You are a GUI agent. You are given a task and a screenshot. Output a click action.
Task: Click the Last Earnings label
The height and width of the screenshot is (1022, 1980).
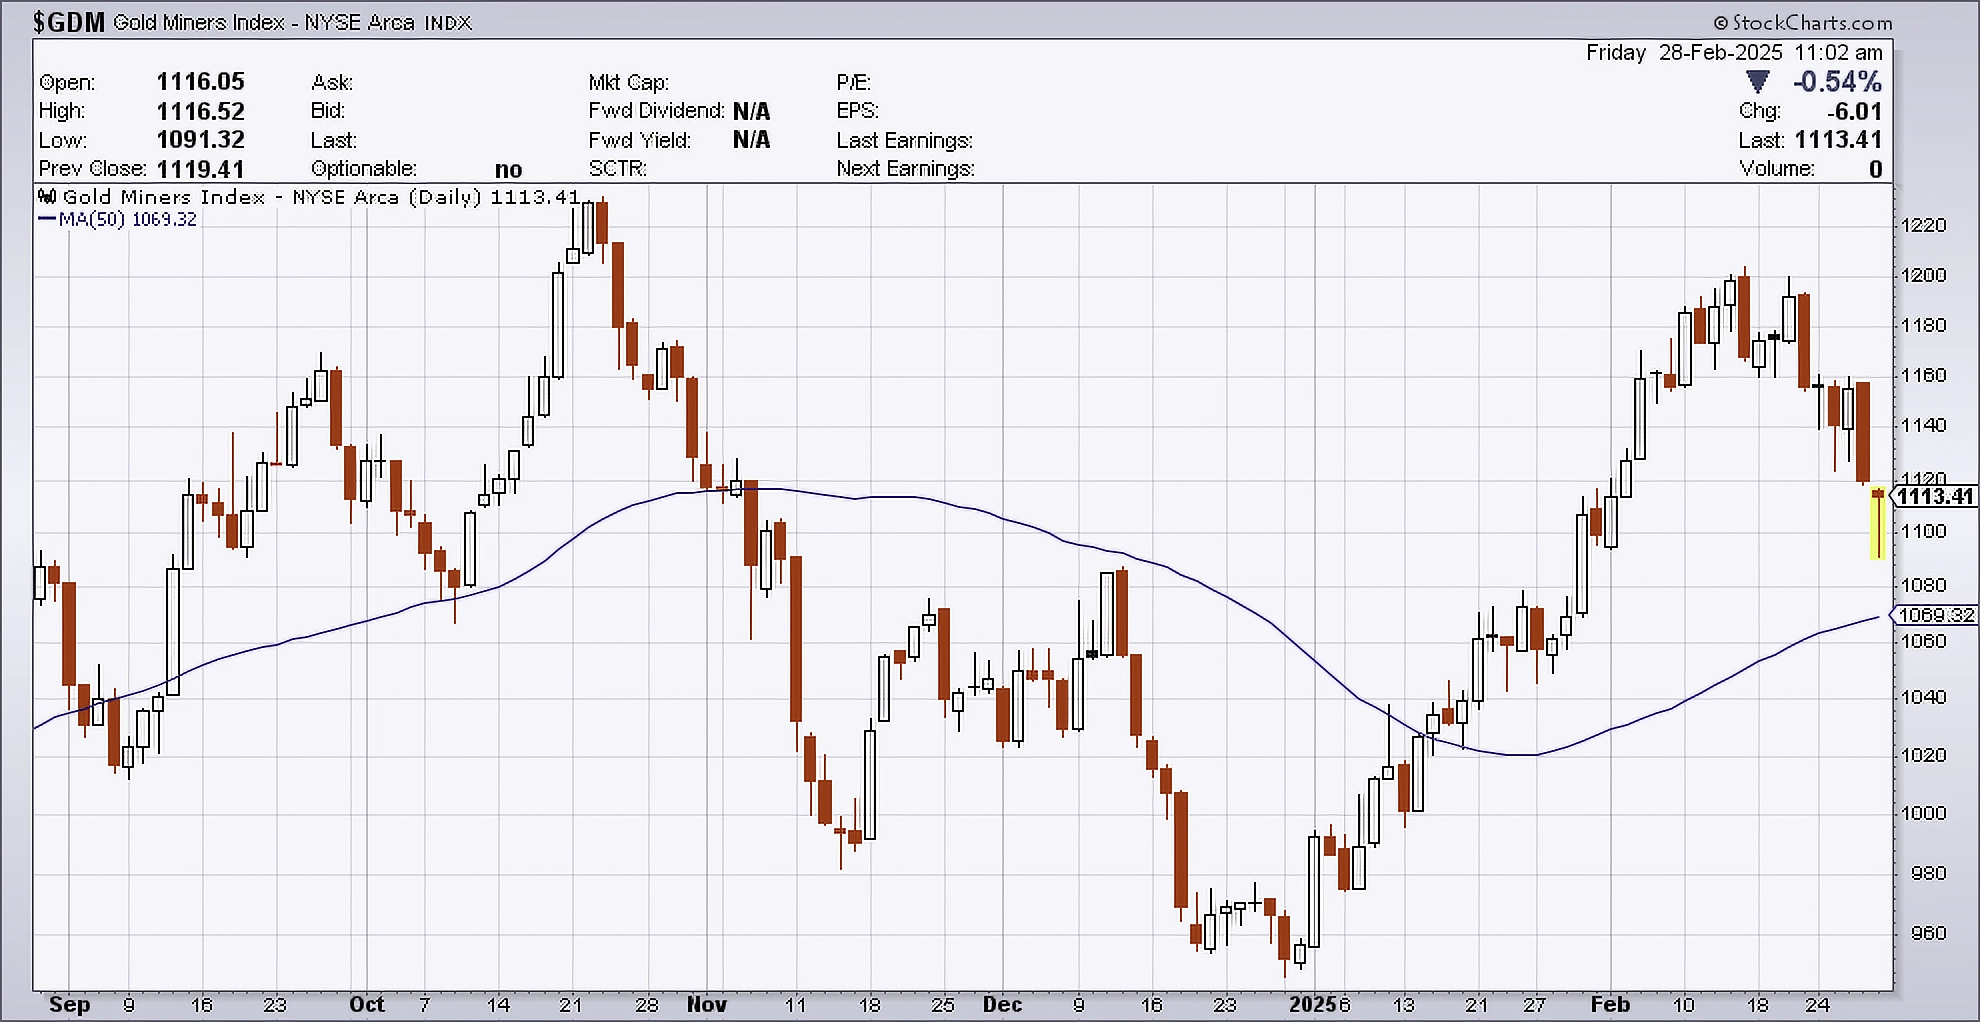pos(904,140)
